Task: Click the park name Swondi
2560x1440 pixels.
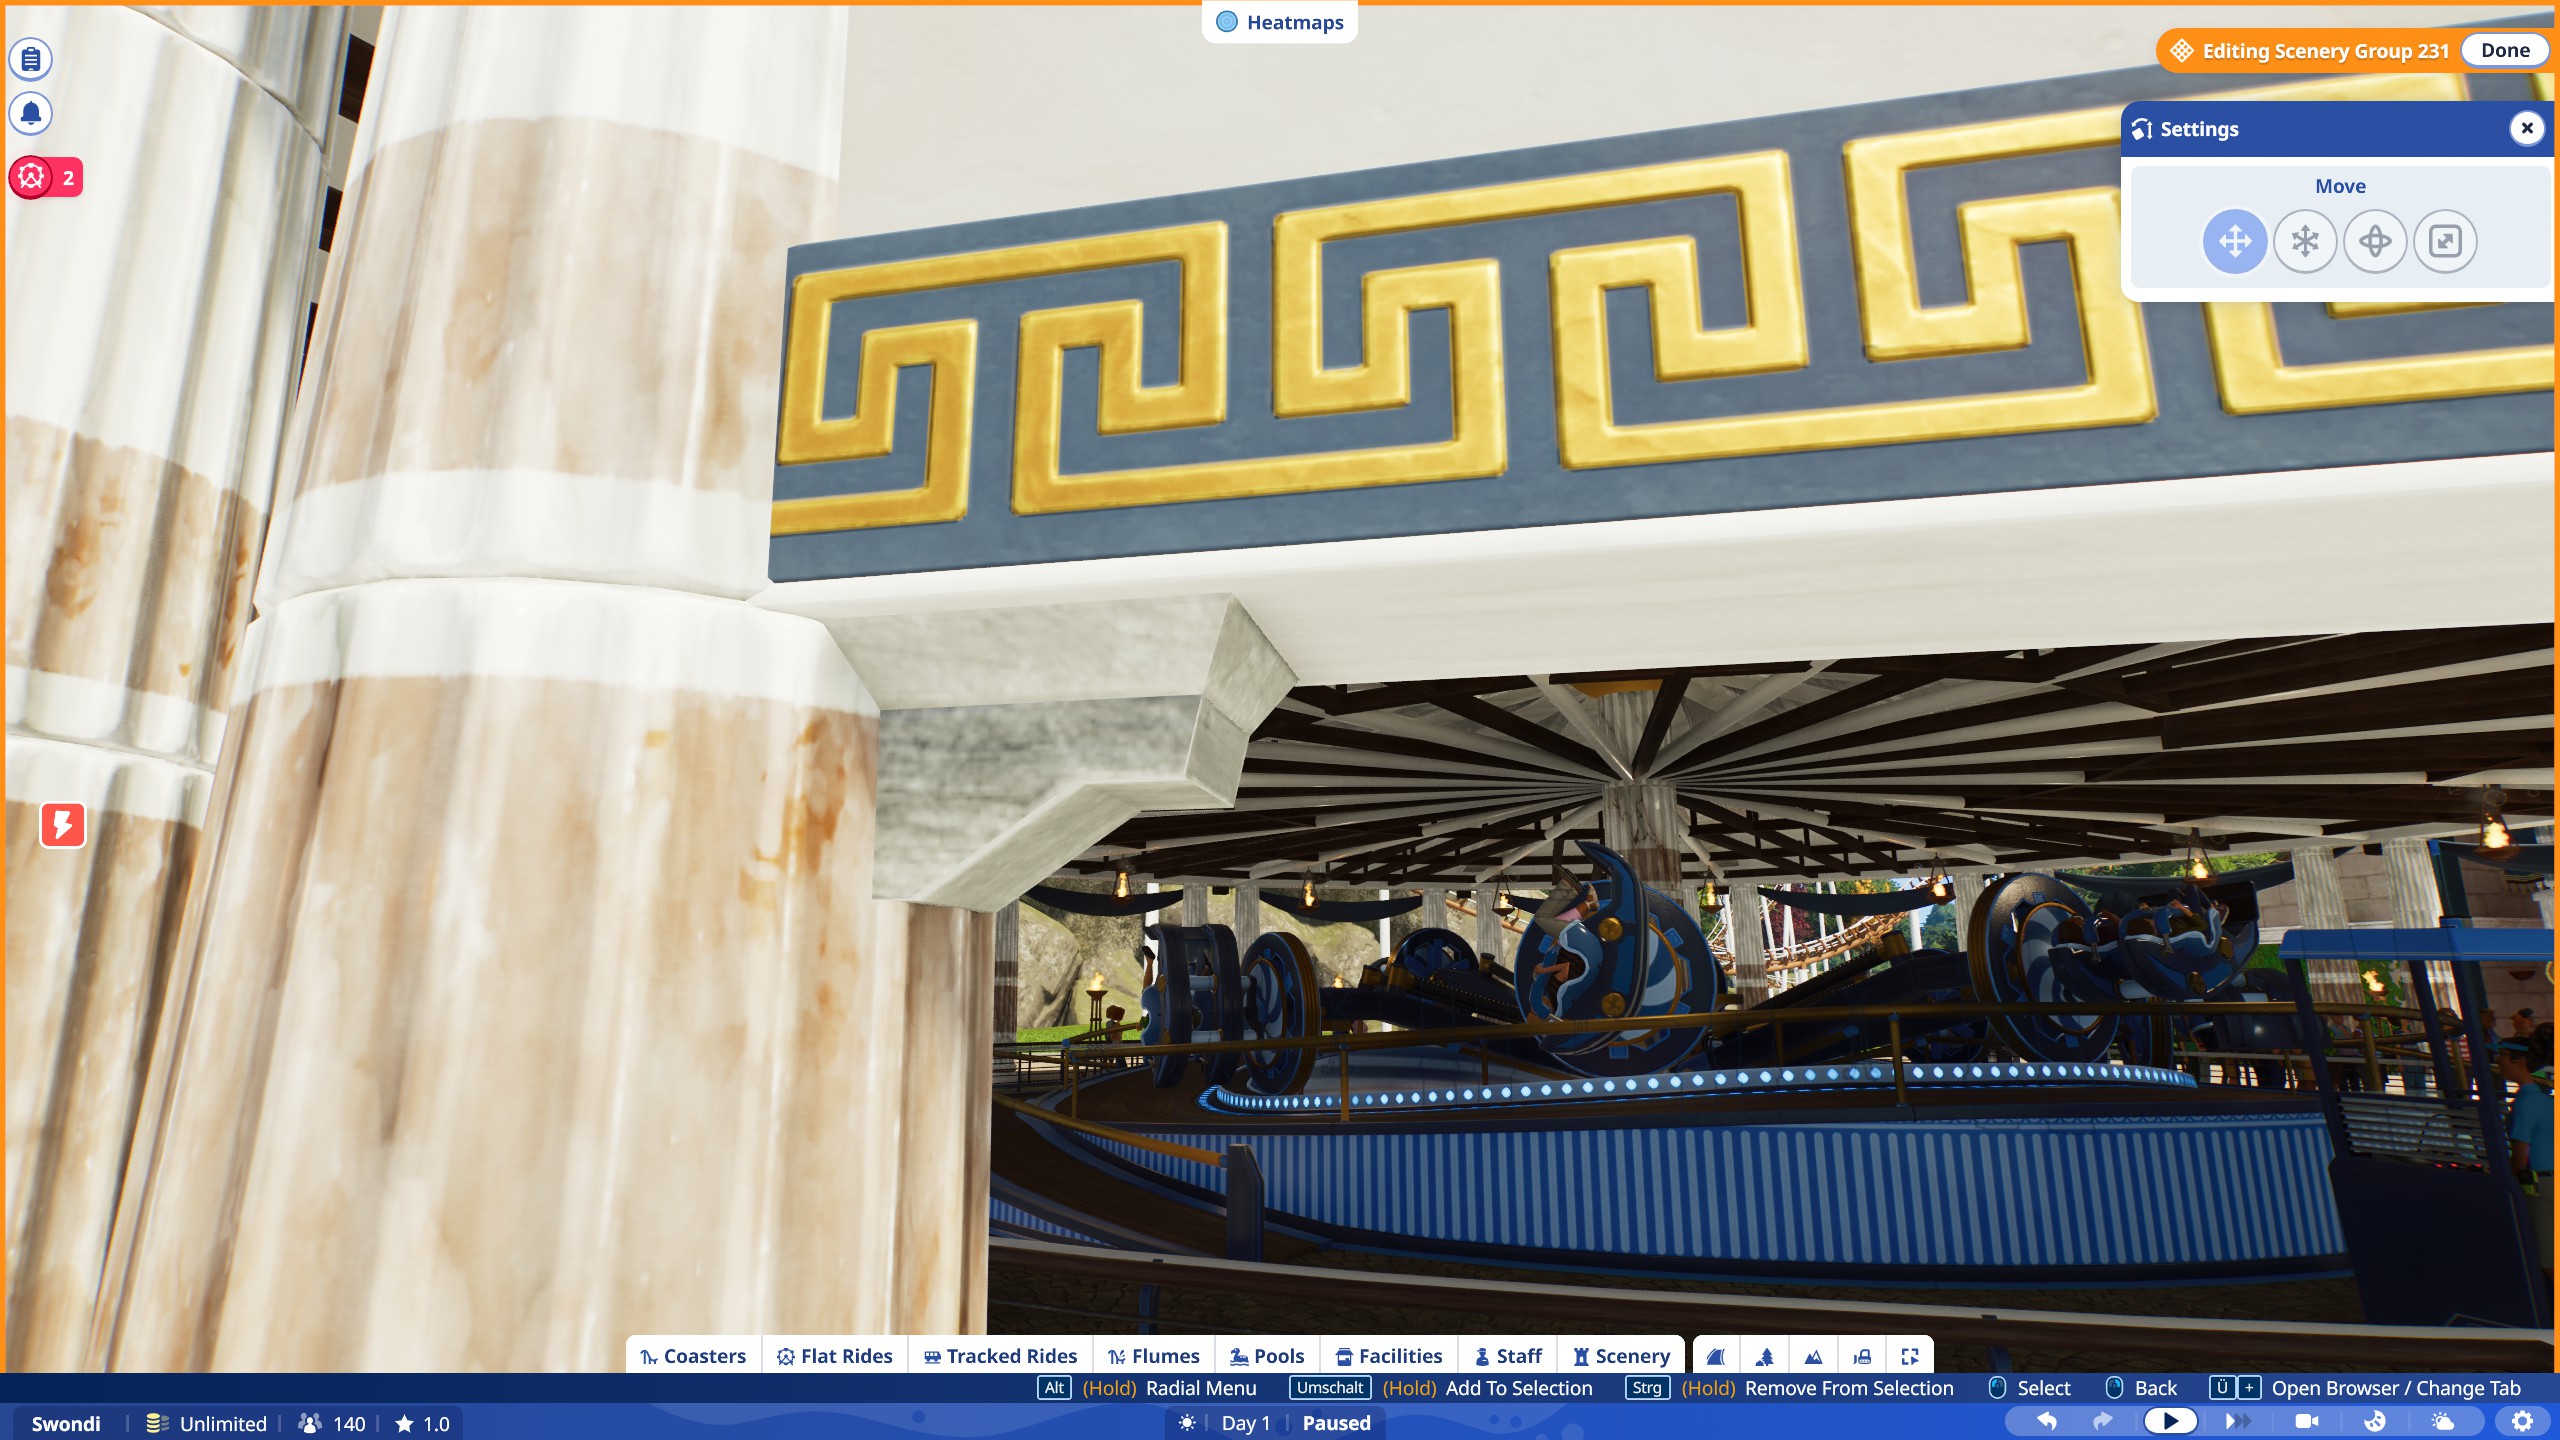Action: (x=66, y=1423)
